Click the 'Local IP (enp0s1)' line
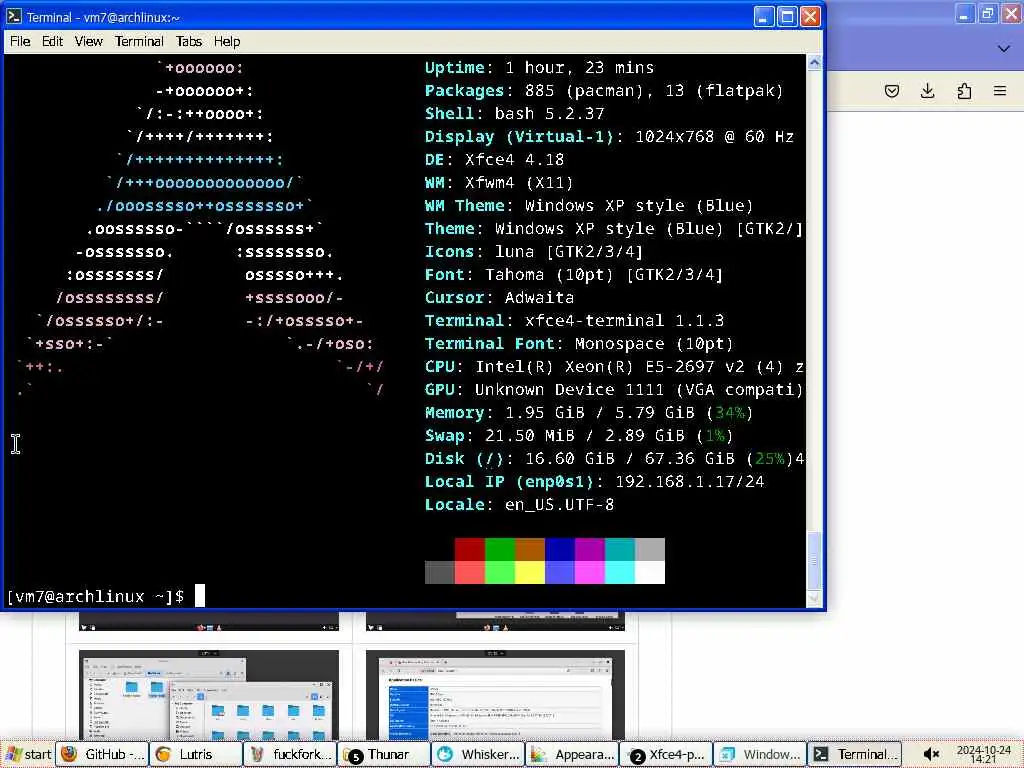Viewport: 1024px width, 768px height. point(594,481)
